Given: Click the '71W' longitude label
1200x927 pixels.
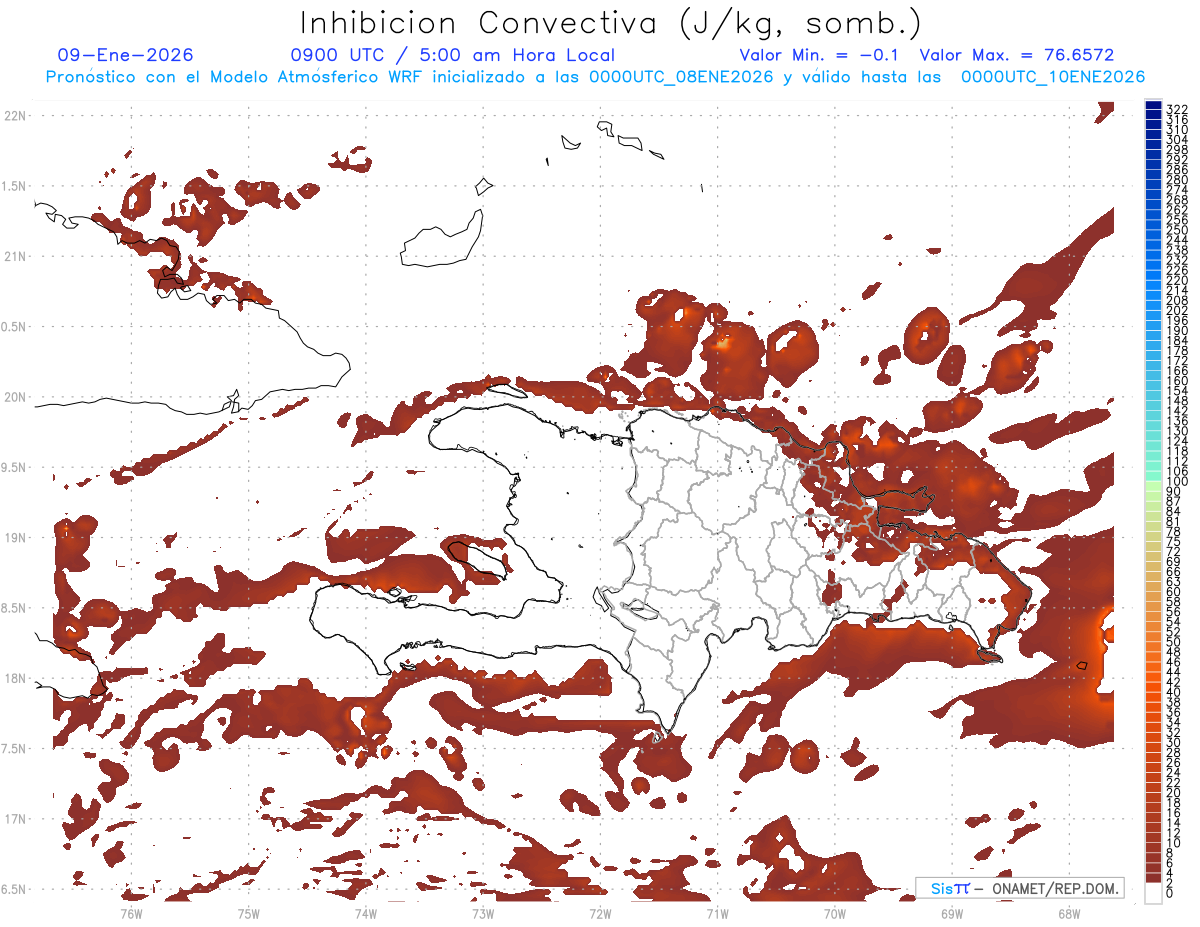Looking at the screenshot, I should click(x=717, y=913).
